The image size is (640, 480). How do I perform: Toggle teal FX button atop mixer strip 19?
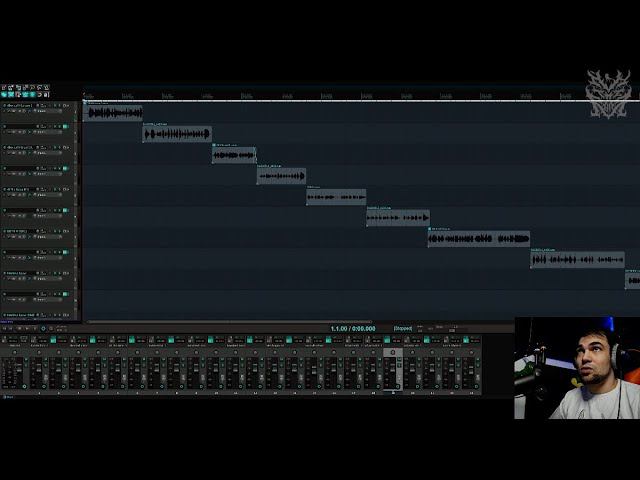pos(387,340)
